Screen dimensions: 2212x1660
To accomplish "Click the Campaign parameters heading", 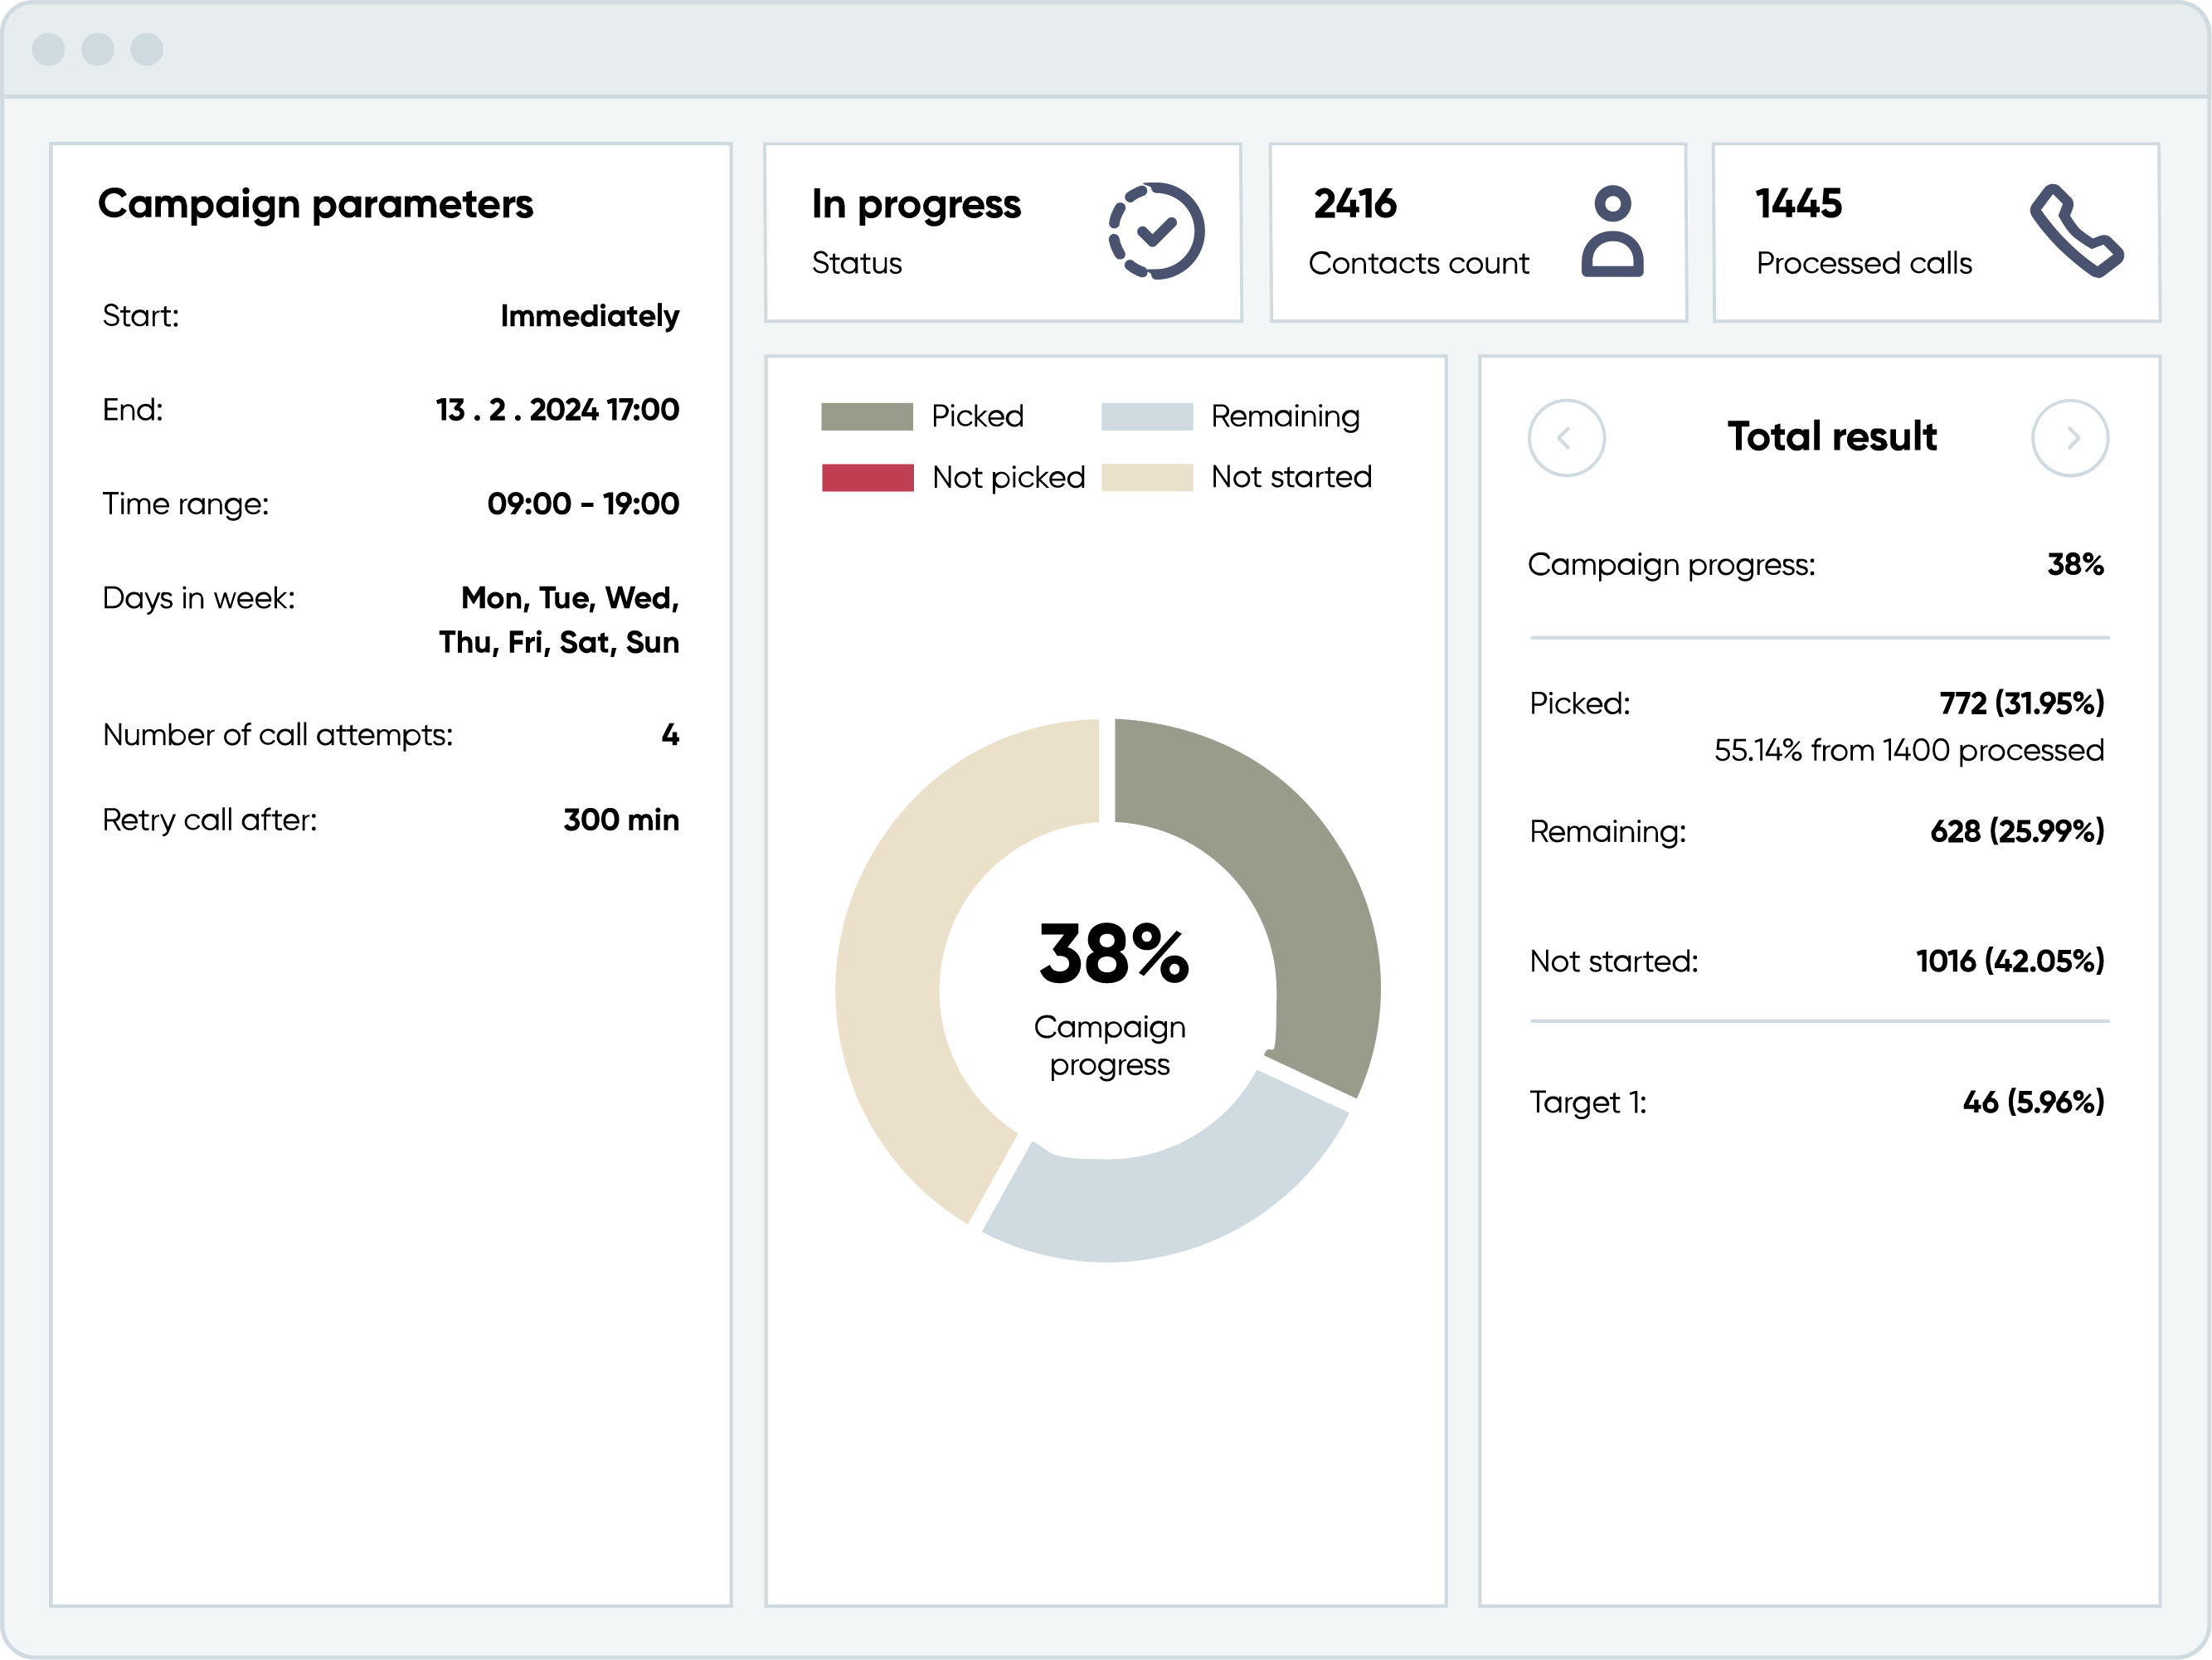I will tap(315, 204).
